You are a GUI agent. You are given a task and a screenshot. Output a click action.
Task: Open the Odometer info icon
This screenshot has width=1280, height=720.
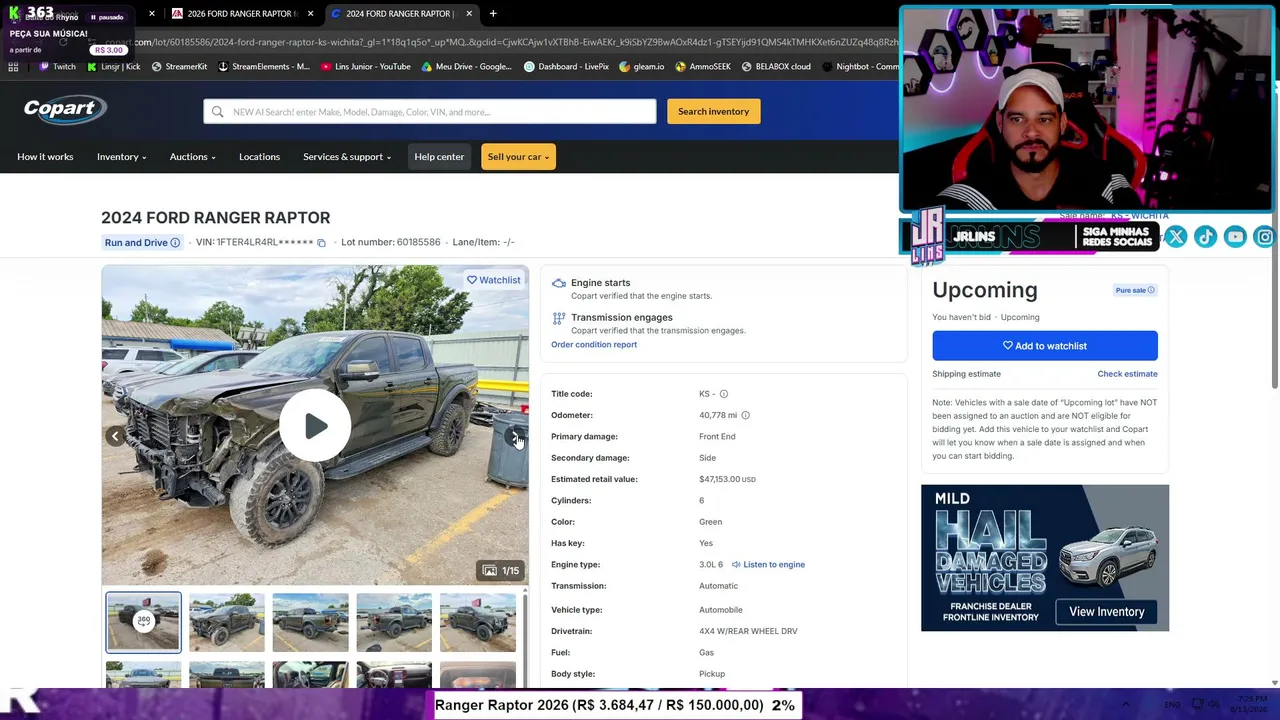pyautogui.click(x=745, y=415)
